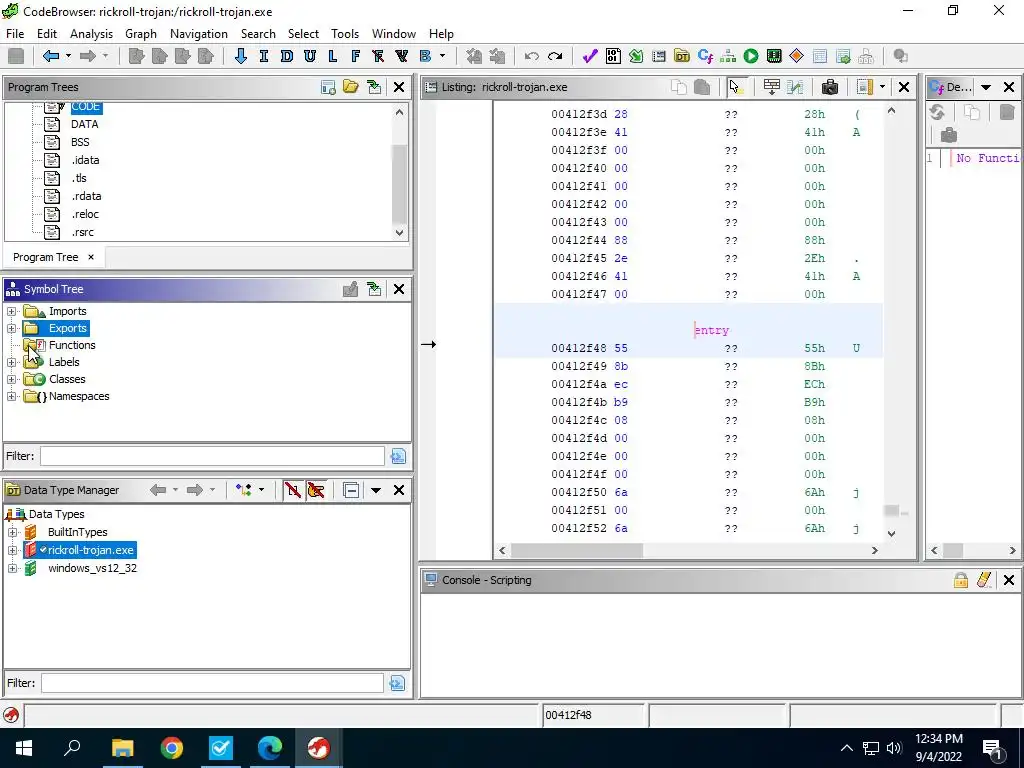The image size is (1024, 768).
Task: Jump to next Function with F icon
Action: tap(355, 56)
